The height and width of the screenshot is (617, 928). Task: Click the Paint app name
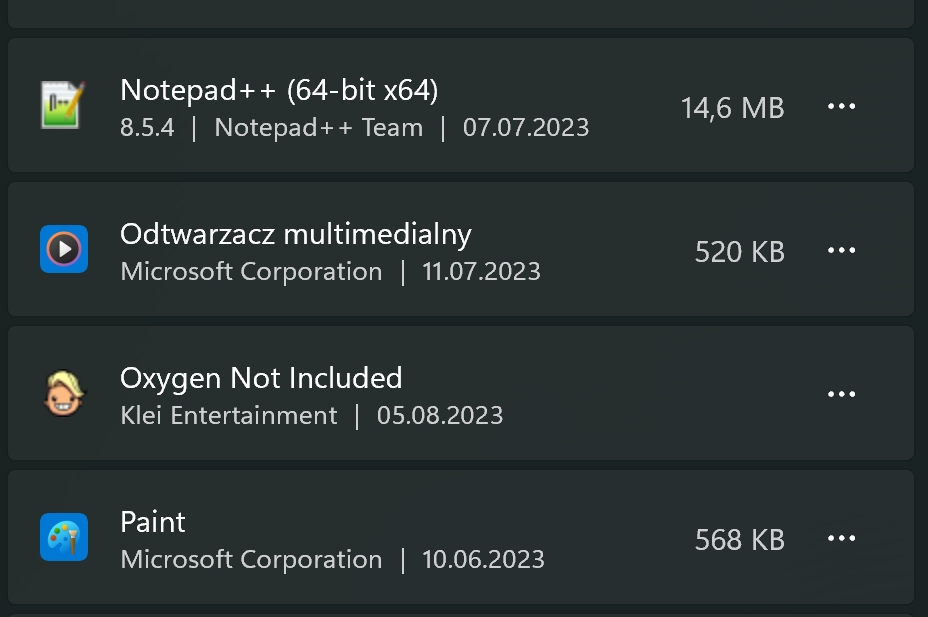click(153, 522)
